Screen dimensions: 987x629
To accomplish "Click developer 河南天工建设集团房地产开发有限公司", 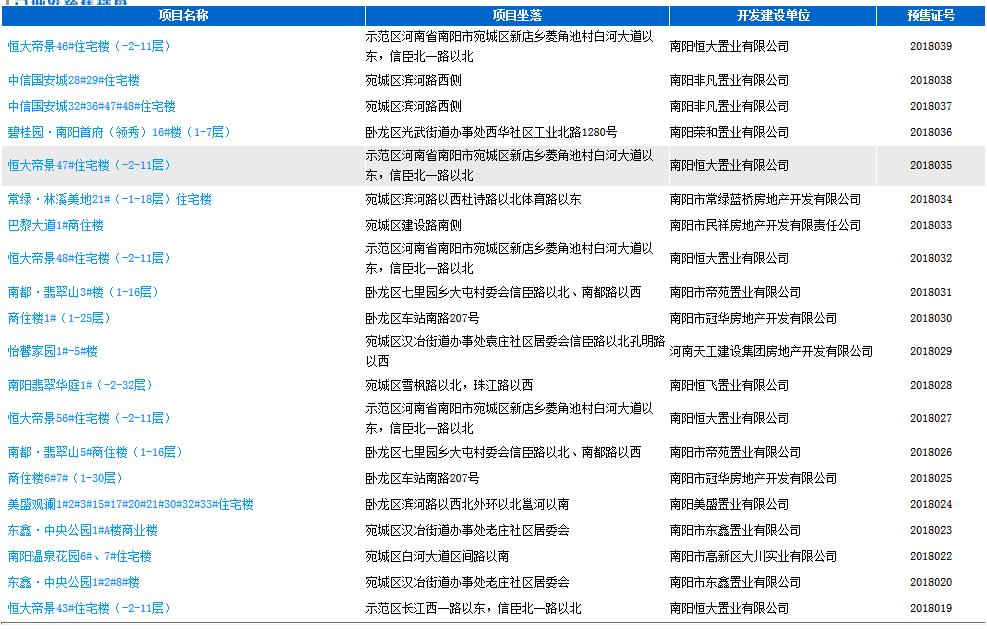I will (771, 351).
